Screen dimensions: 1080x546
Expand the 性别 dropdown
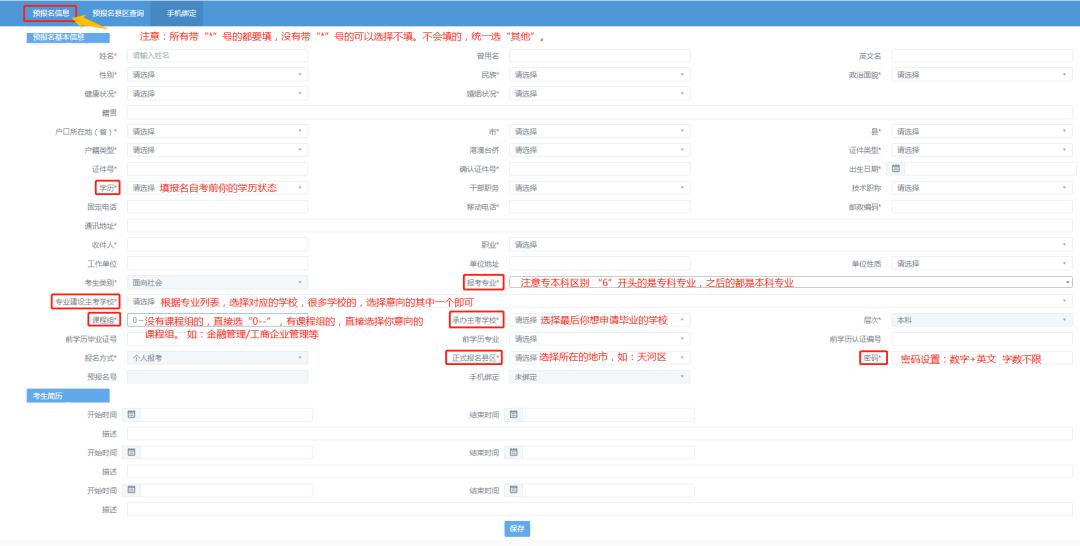(217, 75)
